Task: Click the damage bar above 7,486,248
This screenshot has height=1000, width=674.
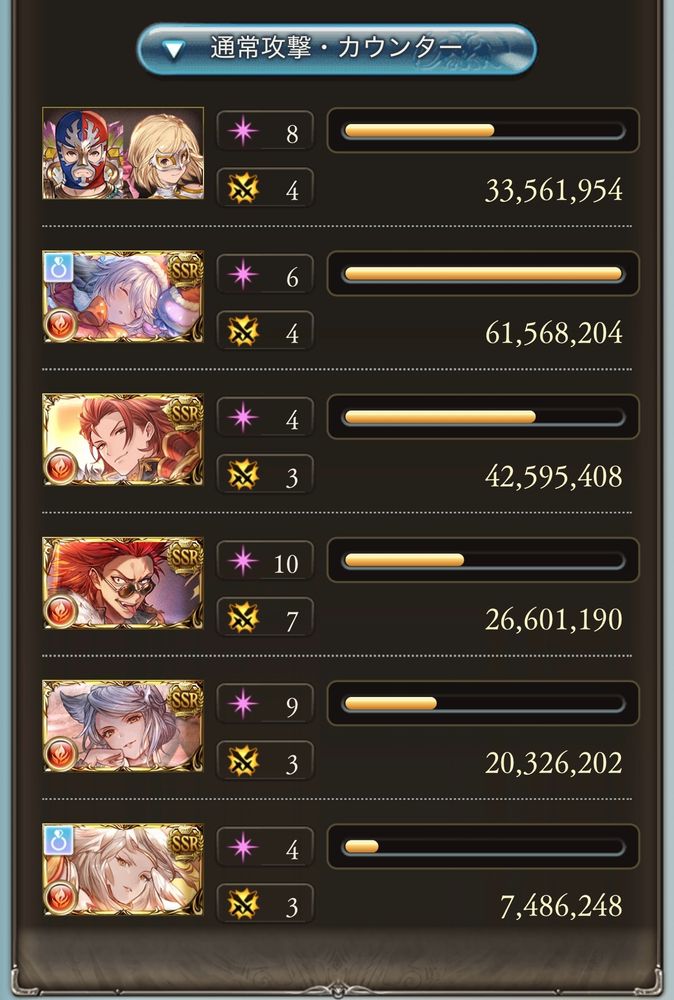Action: tap(483, 847)
